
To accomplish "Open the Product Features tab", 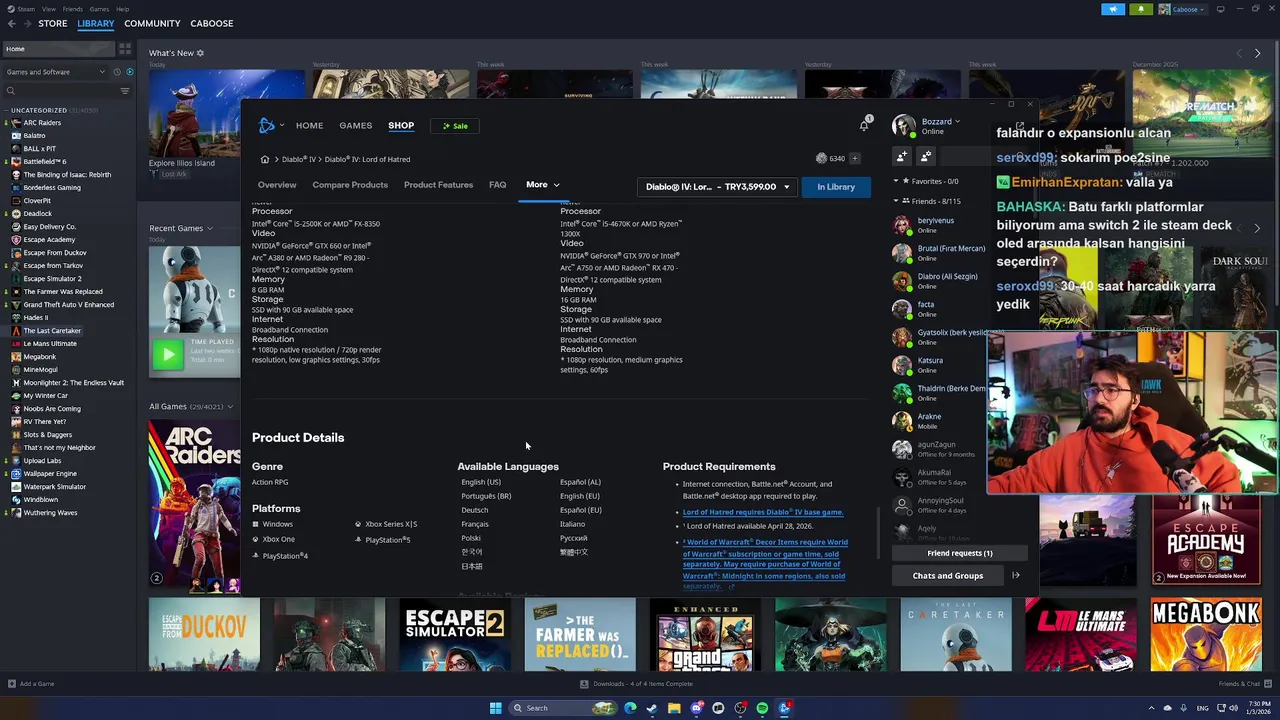I will (438, 185).
